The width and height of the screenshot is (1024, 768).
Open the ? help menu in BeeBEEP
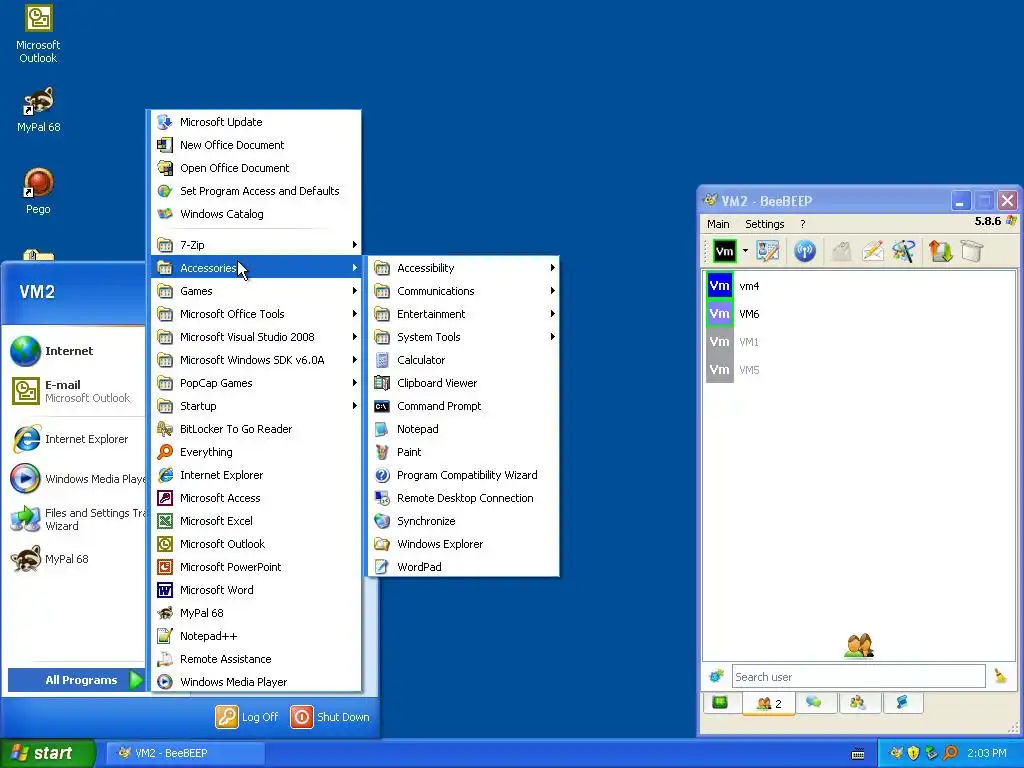(x=803, y=224)
